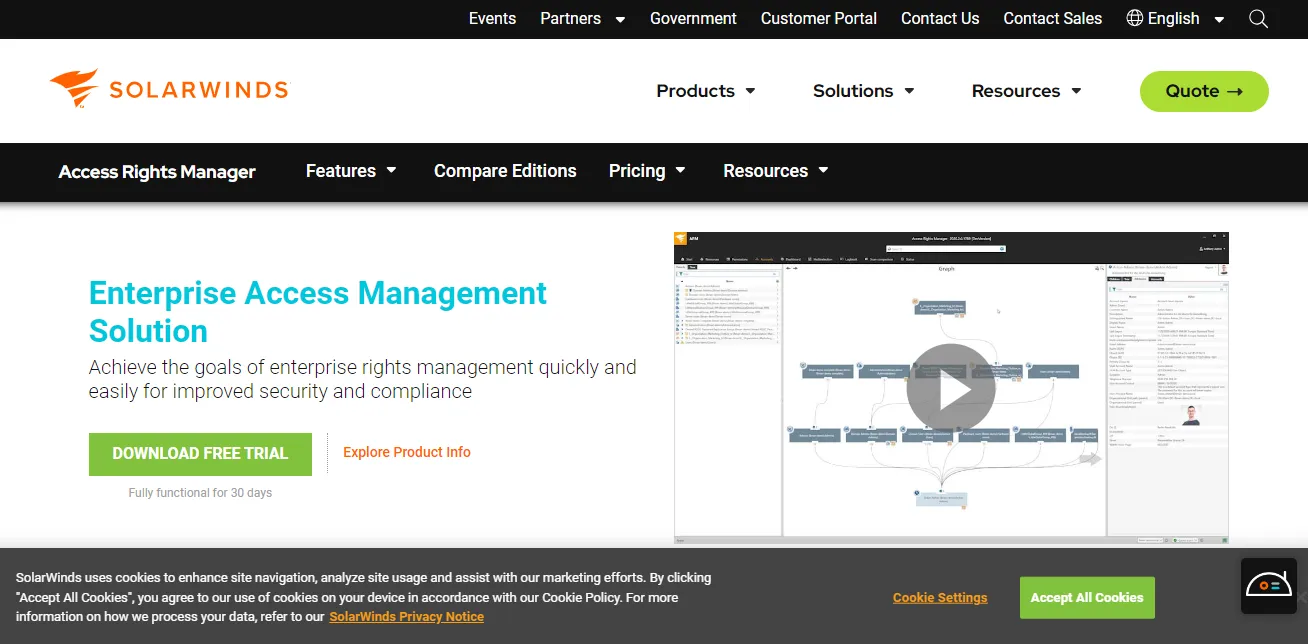Open Cookie Settings
The width and height of the screenshot is (1308, 644).
pyautogui.click(x=940, y=598)
